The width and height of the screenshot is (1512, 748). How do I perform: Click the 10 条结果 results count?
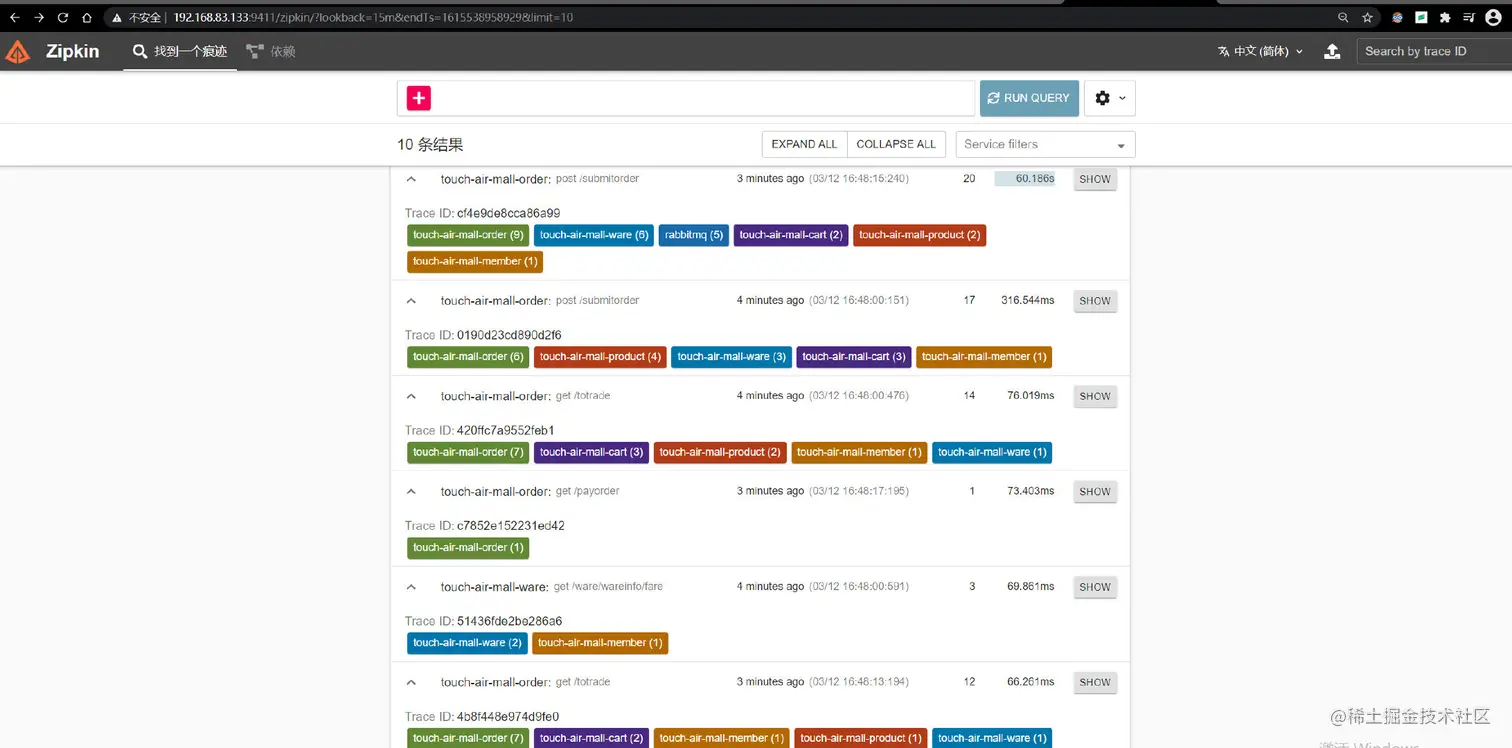430,145
